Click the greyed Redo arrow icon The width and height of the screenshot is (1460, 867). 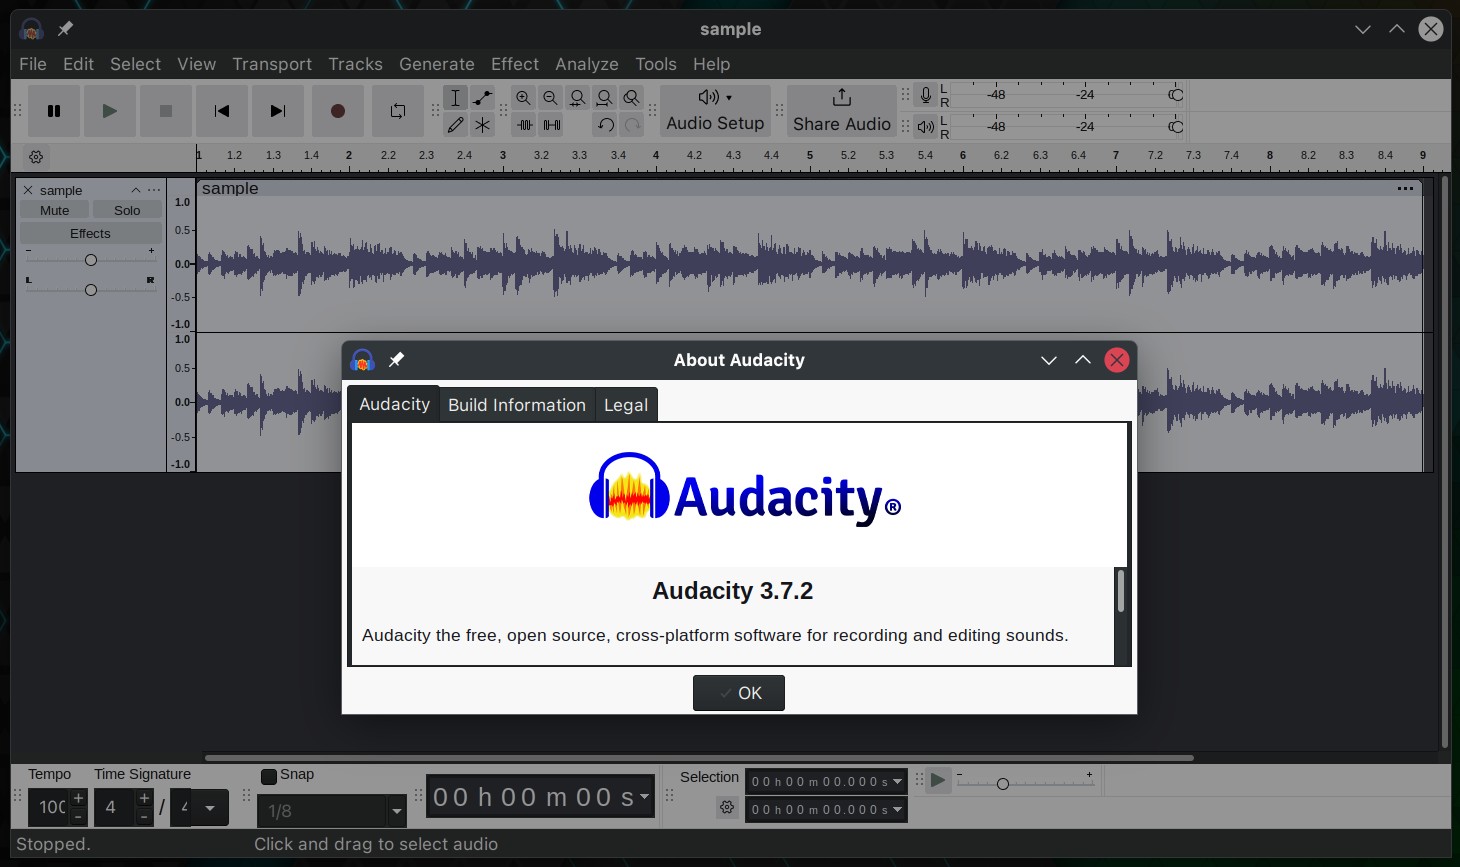point(632,125)
